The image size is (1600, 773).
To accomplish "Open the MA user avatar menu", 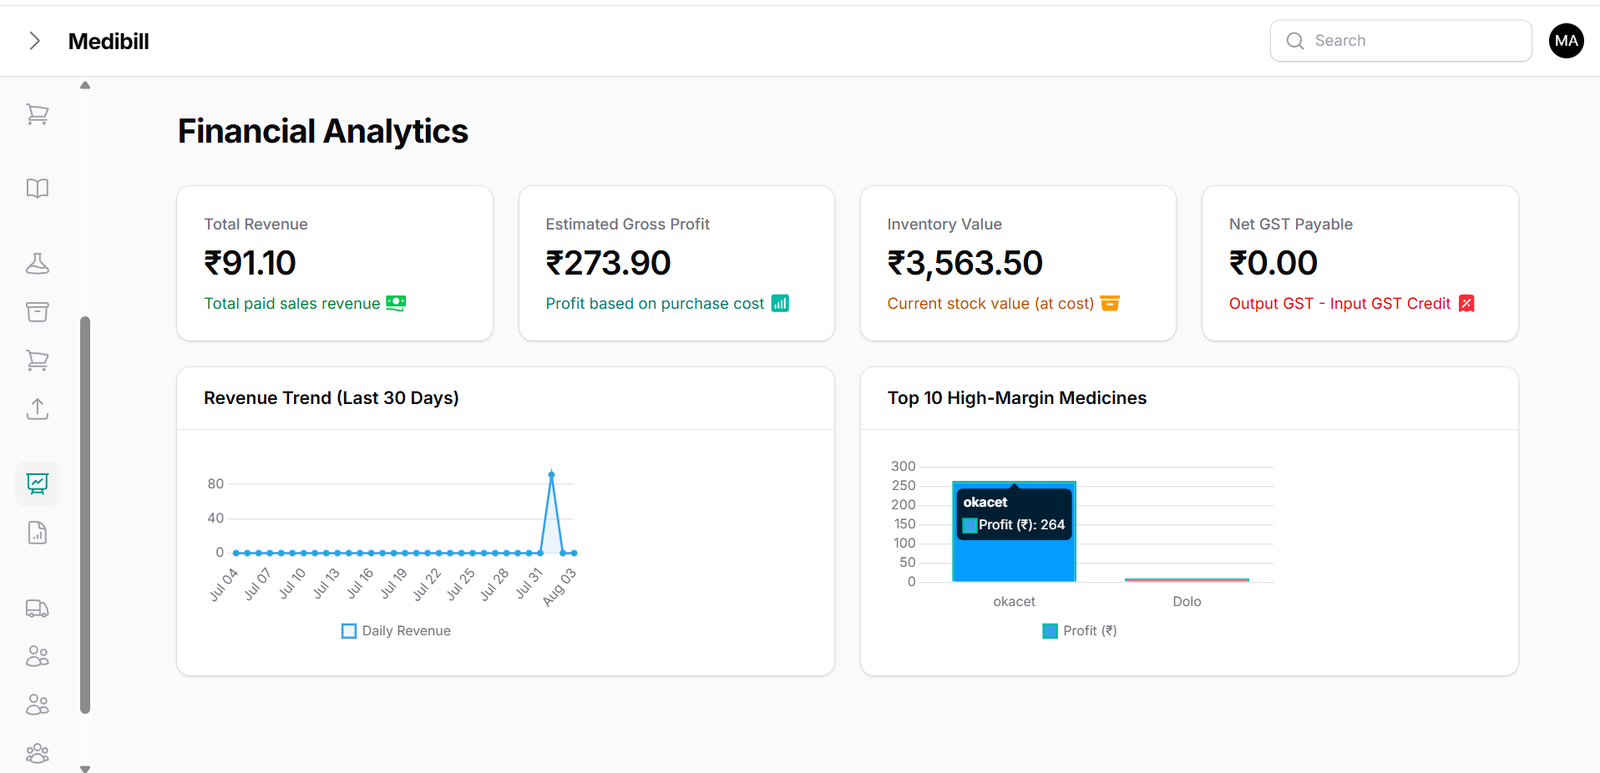I will pyautogui.click(x=1566, y=41).
